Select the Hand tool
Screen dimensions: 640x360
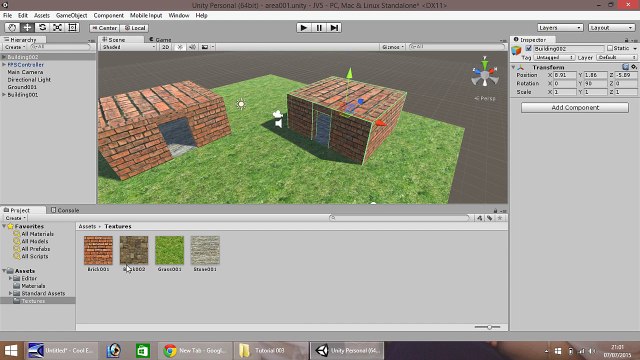coord(12,28)
